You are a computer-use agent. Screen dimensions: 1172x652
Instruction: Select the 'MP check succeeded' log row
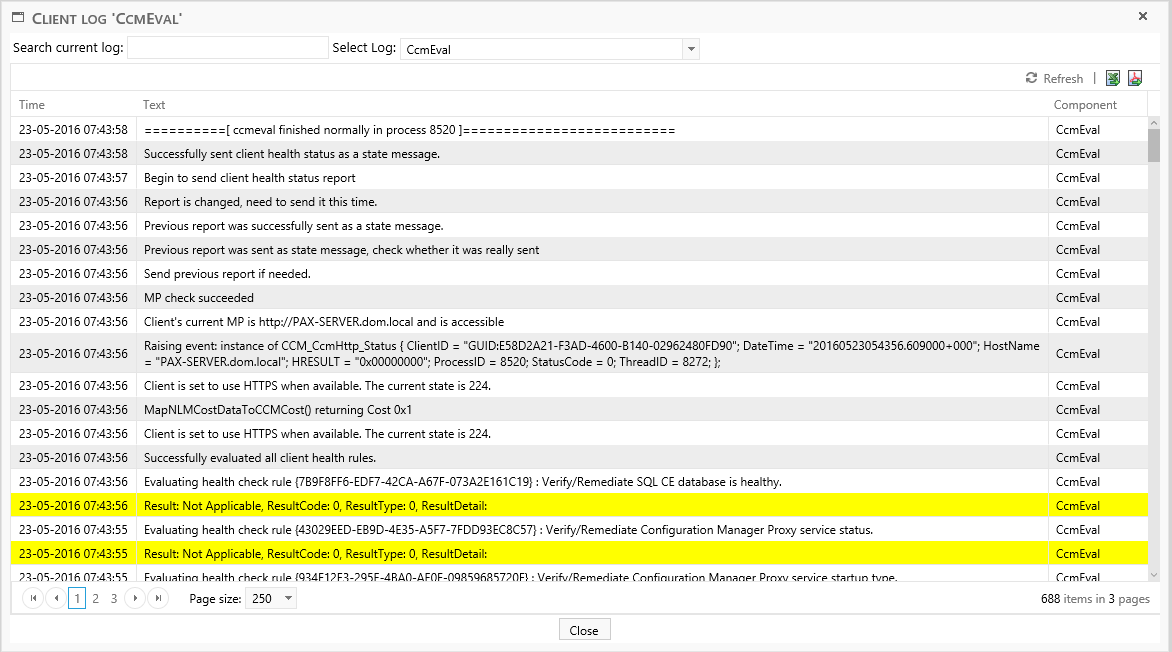pyautogui.click(x=199, y=298)
